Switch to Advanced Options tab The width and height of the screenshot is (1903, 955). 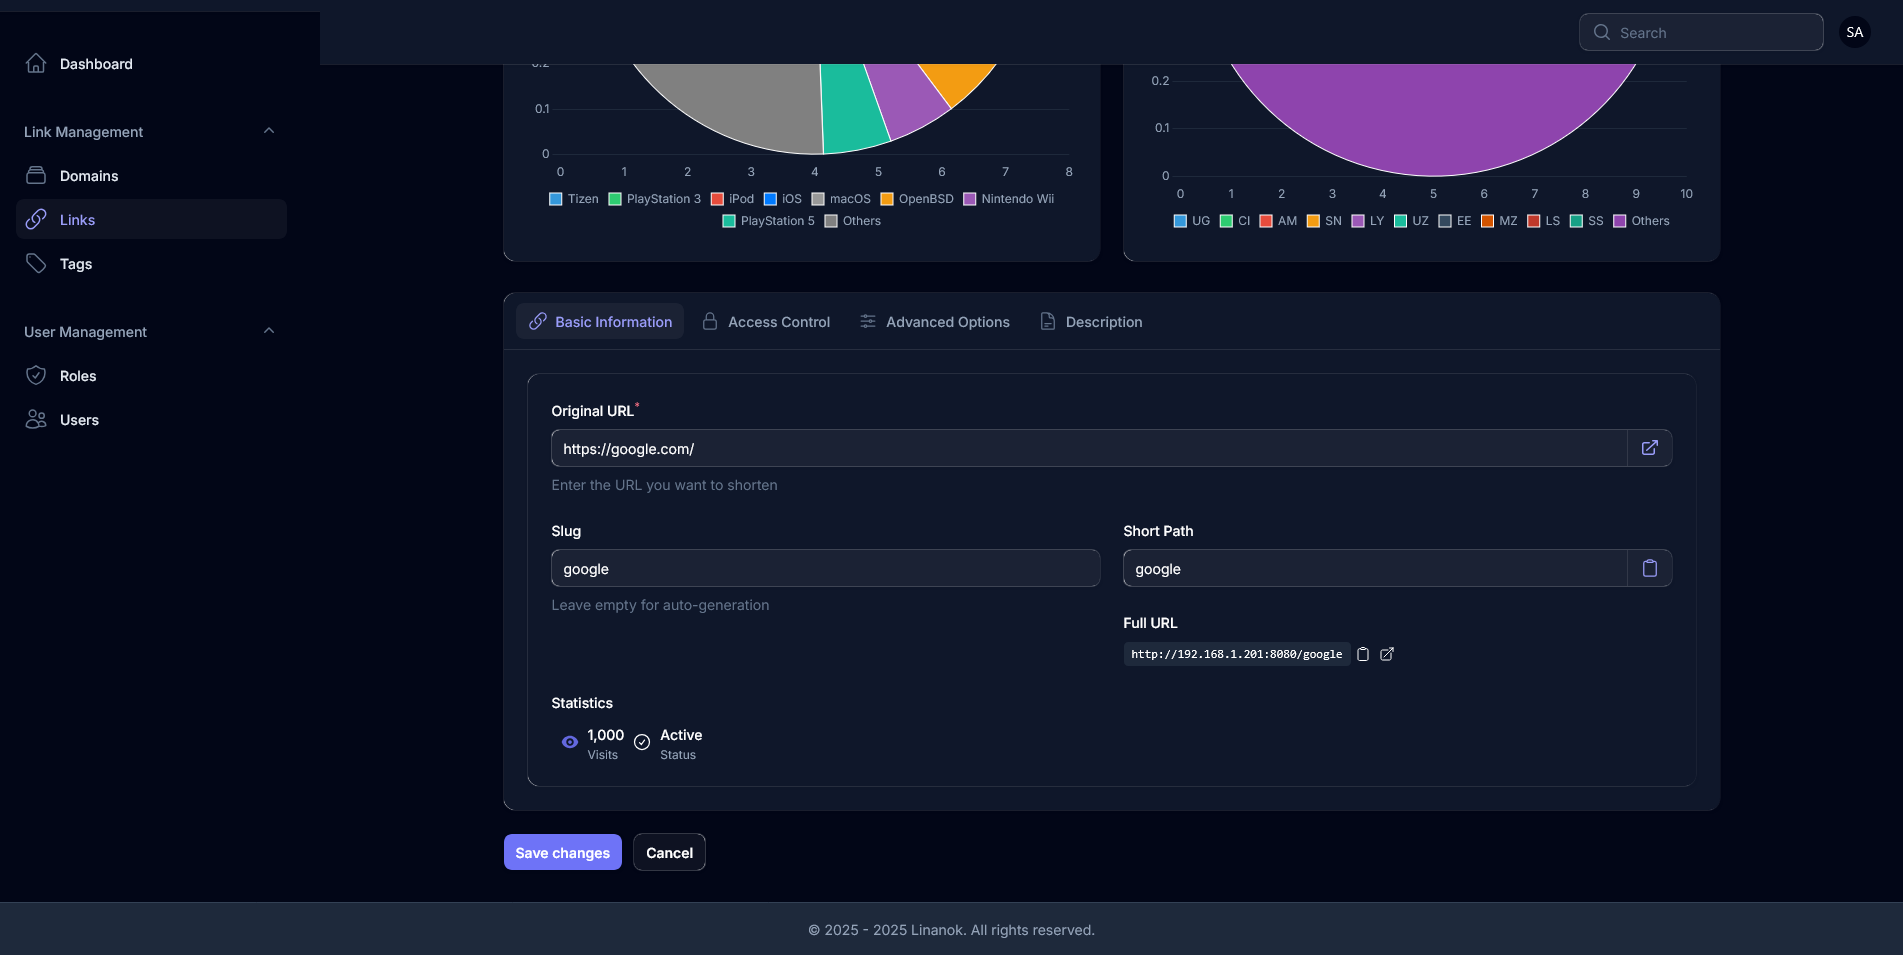[x=935, y=321]
